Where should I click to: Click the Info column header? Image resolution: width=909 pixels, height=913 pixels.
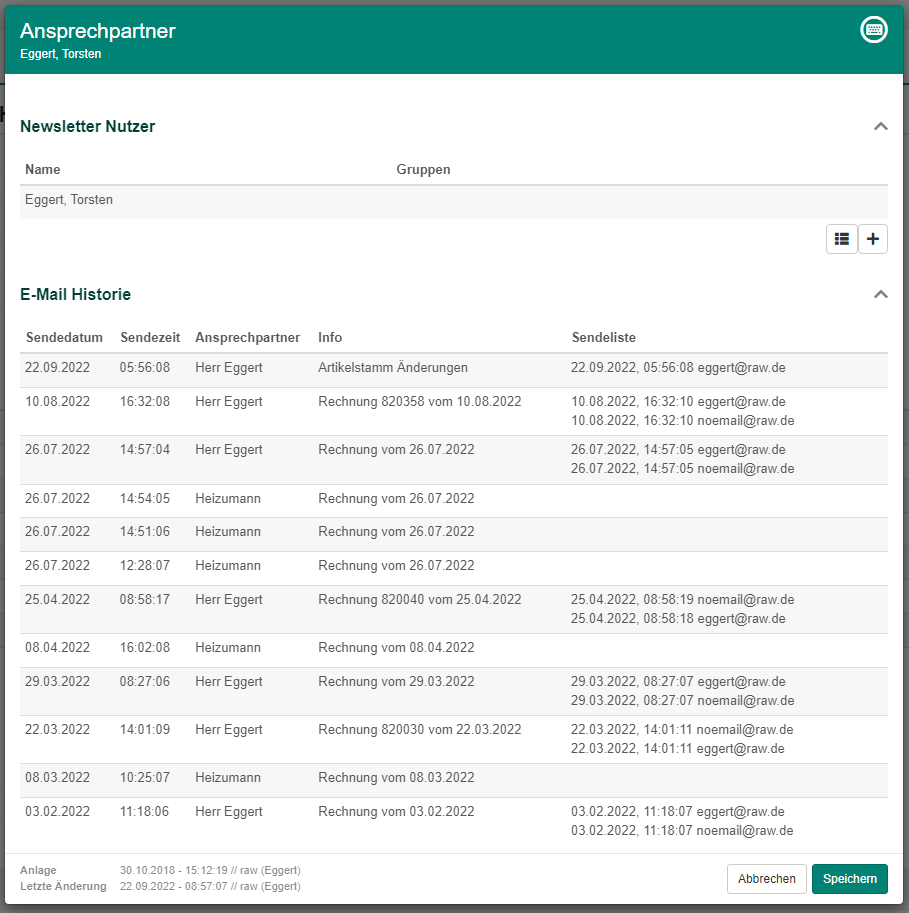coord(330,338)
